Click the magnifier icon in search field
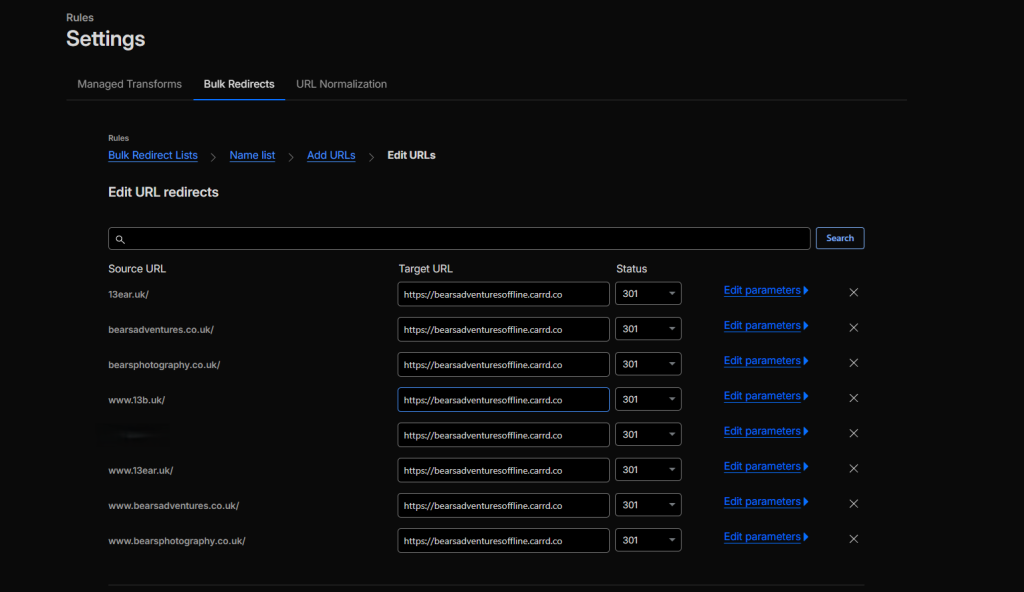 click(120, 239)
